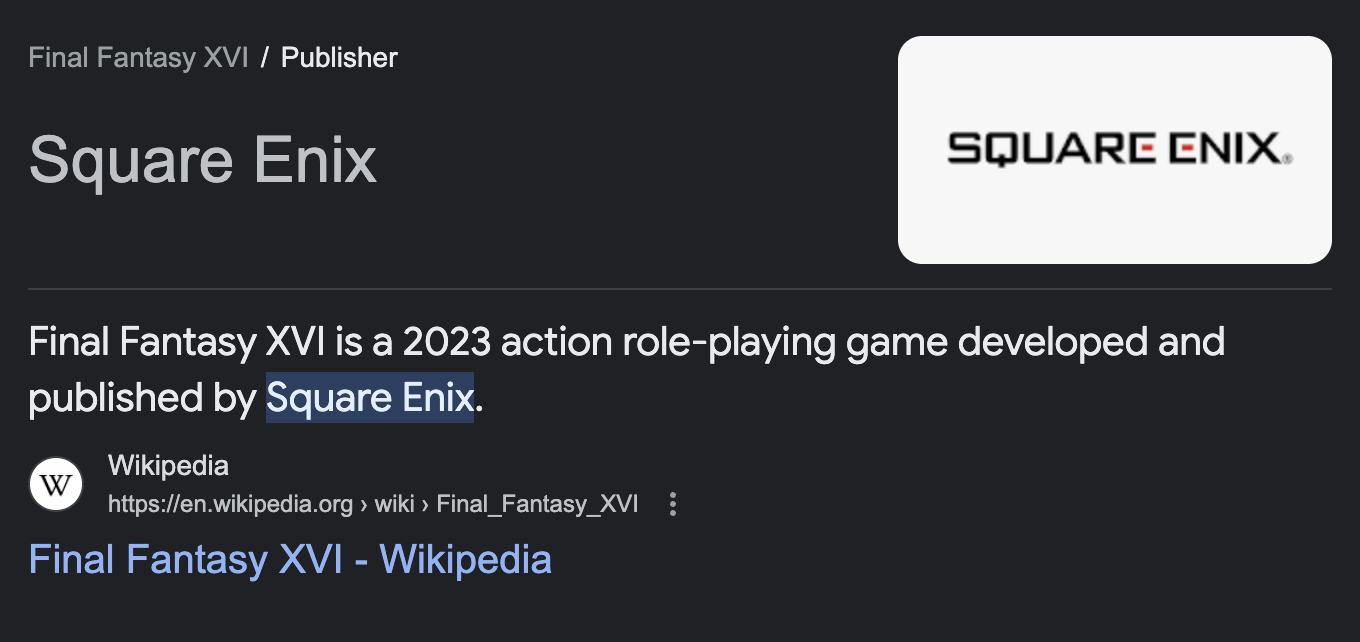Click "published by" in the snippet text
This screenshot has height=642, width=1360.
point(142,399)
